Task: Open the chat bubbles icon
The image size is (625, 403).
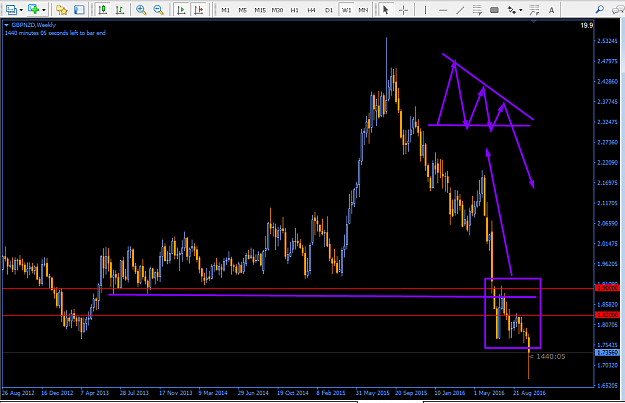Action: click(x=618, y=10)
